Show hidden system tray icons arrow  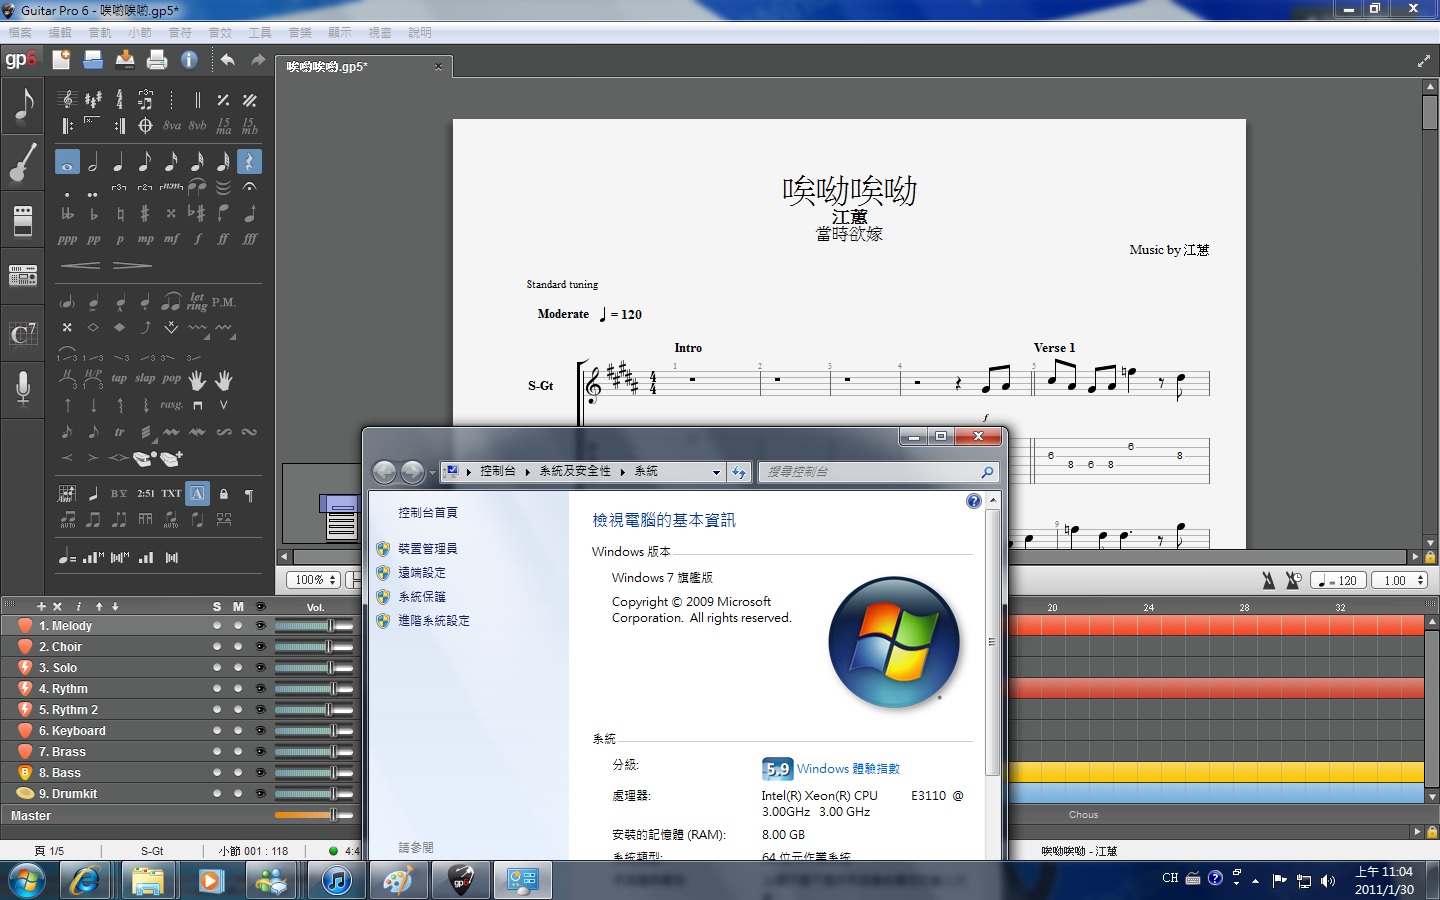(1255, 880)
